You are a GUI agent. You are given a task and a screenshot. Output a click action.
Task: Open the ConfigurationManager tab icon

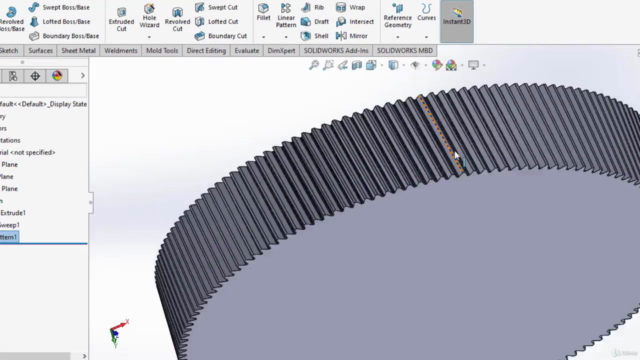click(x=13, y=76)
